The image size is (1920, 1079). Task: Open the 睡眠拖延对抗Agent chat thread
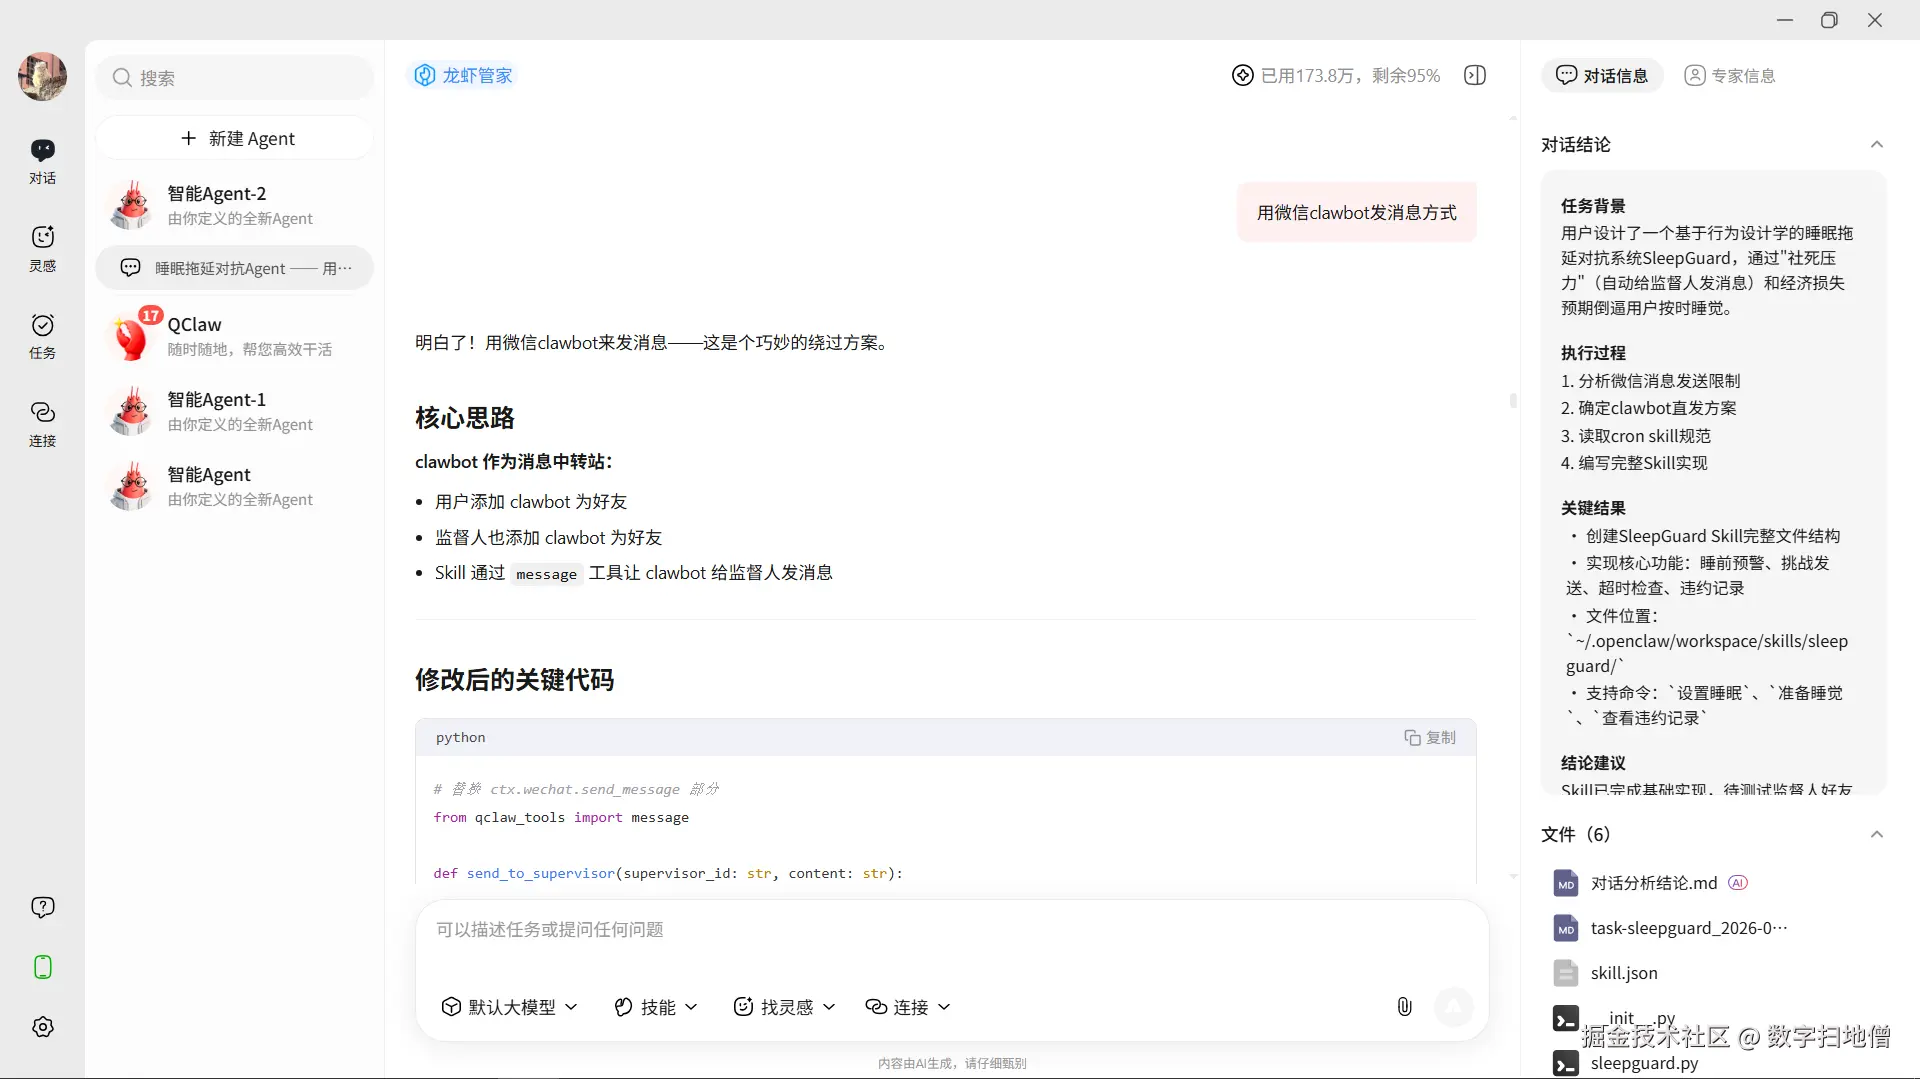(236, 268)
